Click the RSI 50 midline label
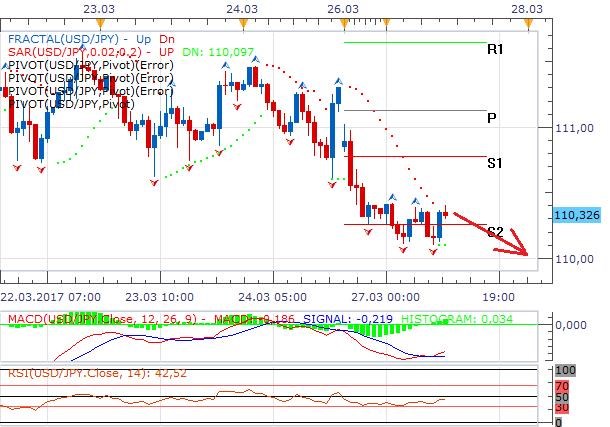This screenshot has width=610, height=427. pos(562,397)
